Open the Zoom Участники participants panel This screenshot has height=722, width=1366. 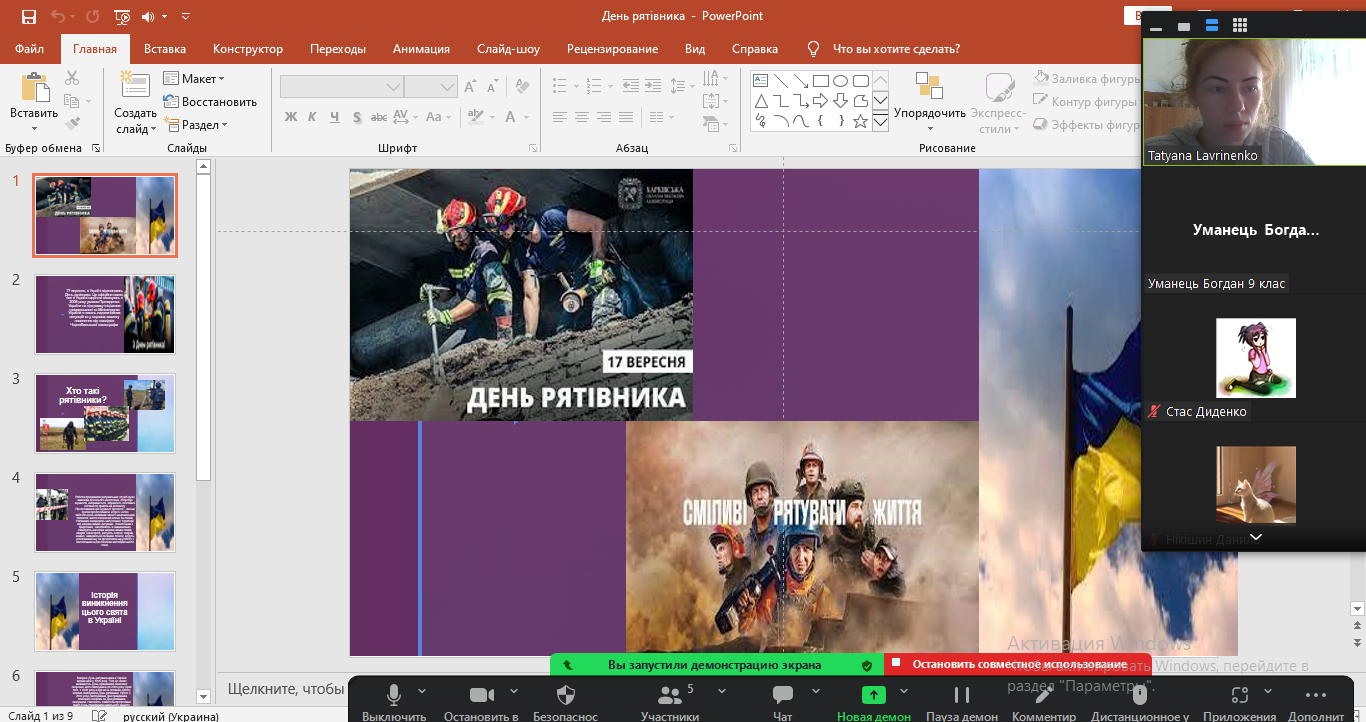[x=669, y=694]
